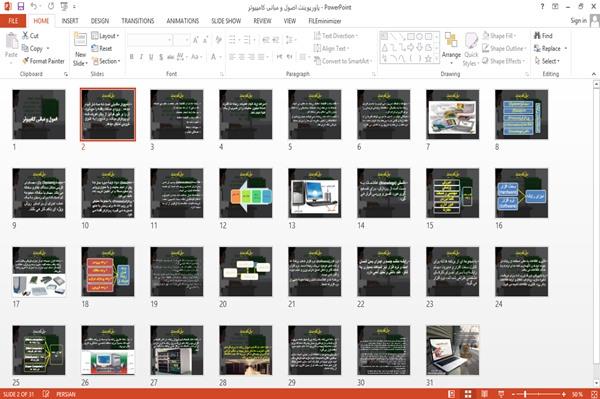Viewport: 600px width, 399px height.
Task: Click PERSIAN language indicator in status bar
Action: click(x=66, y=394)
